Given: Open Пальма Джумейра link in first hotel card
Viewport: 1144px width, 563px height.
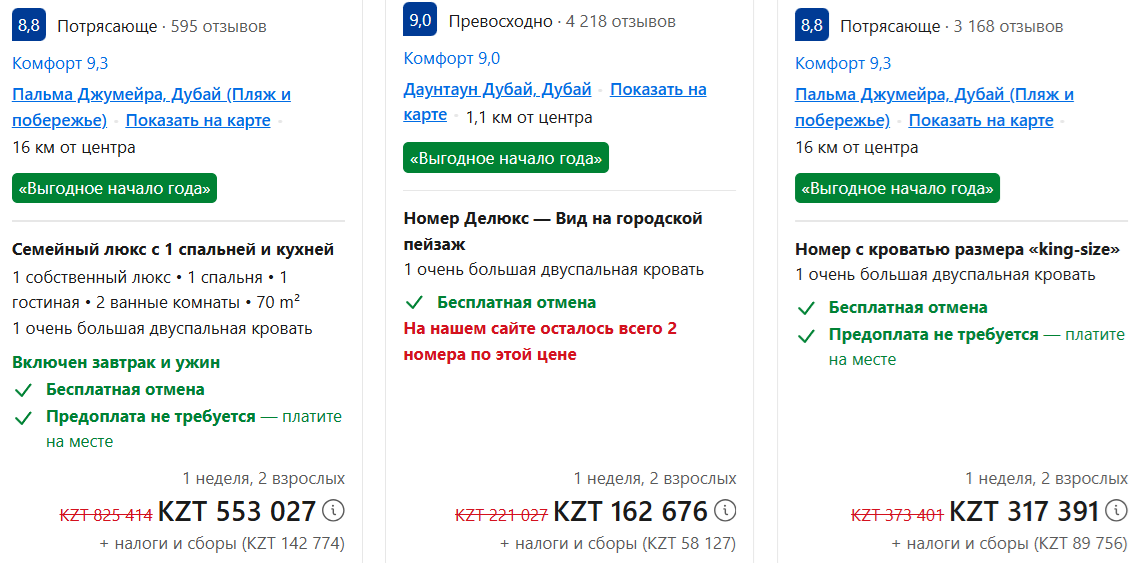Looking at the screenshot, I should (151, 95).
